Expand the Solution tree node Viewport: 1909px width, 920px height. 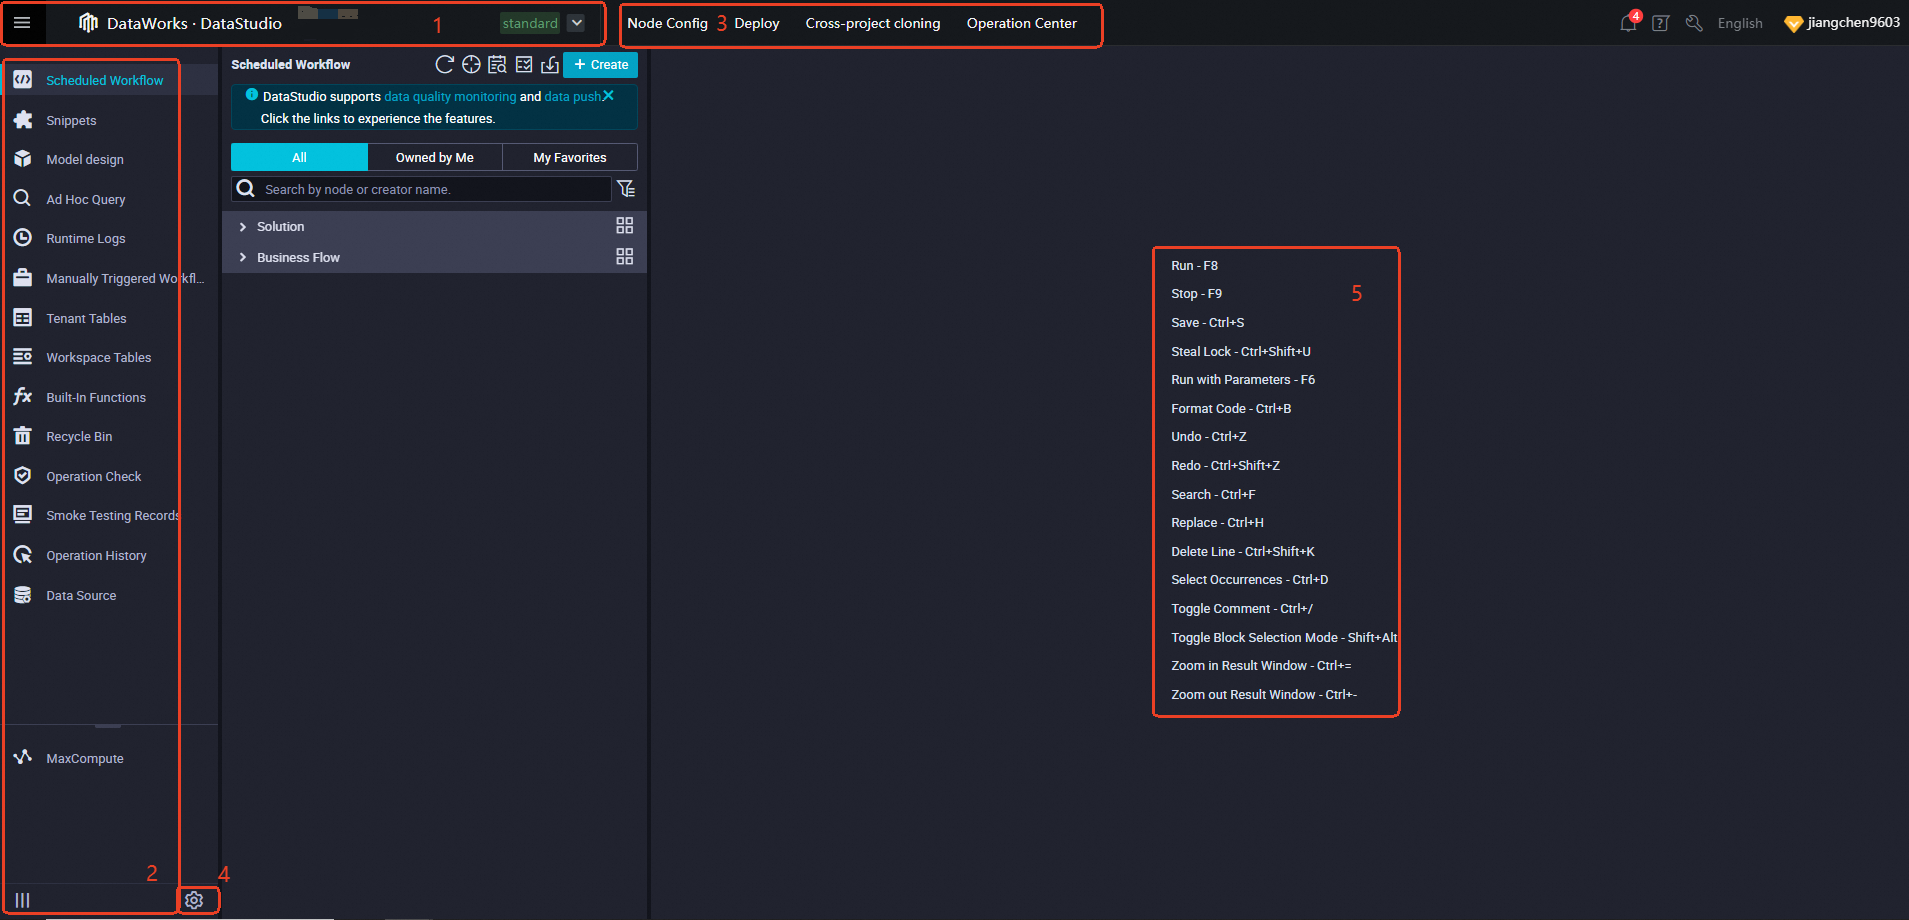[x=242, y=227]
